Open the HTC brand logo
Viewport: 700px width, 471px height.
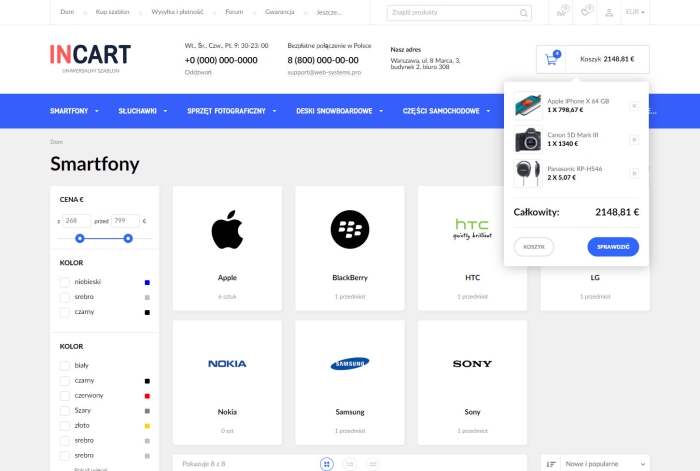472,229
